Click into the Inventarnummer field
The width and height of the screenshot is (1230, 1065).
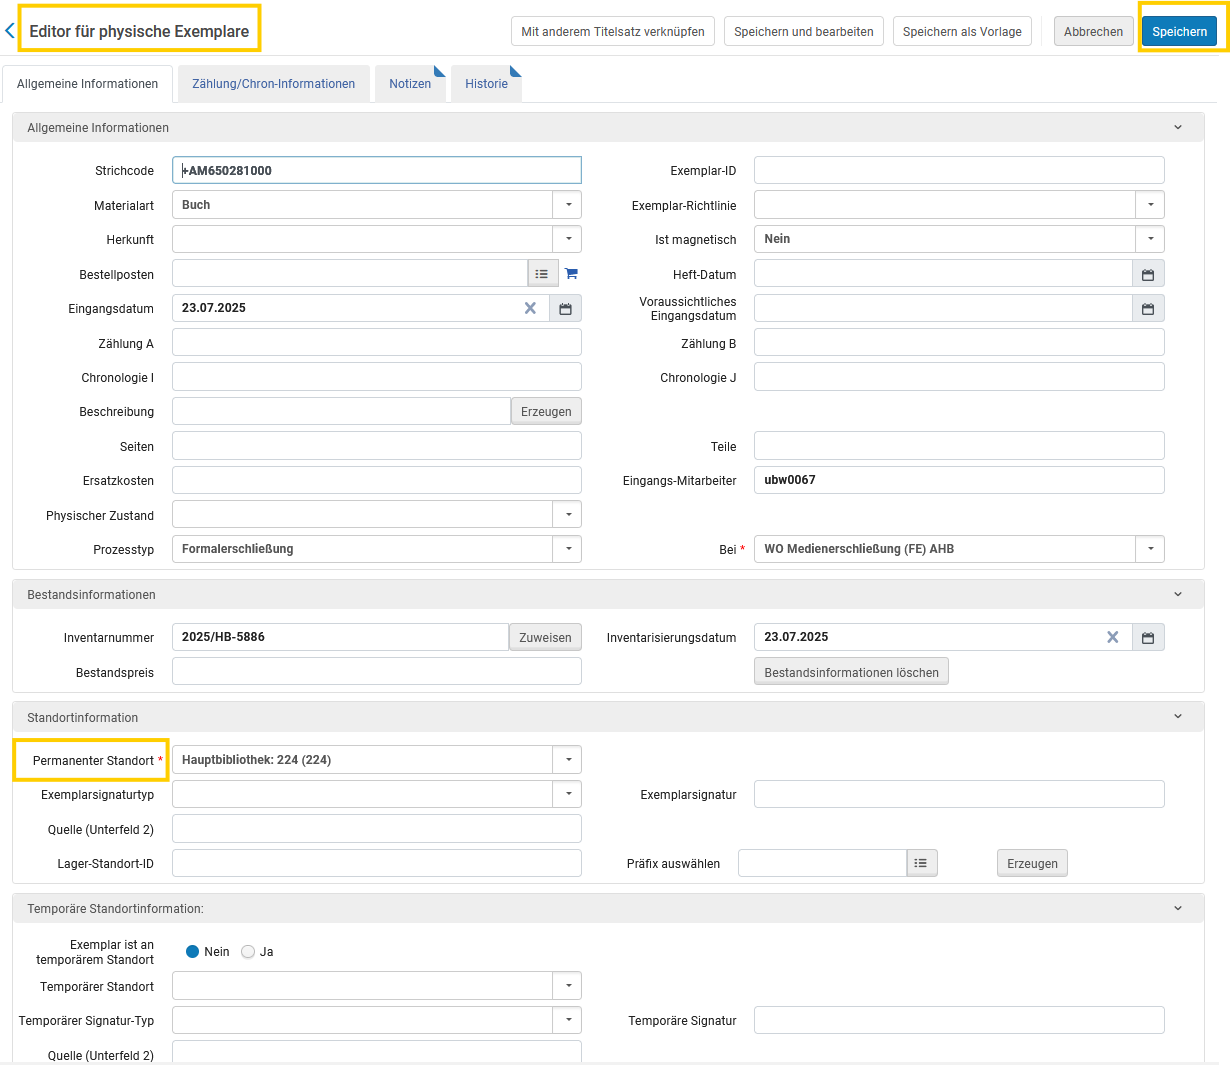340,637
